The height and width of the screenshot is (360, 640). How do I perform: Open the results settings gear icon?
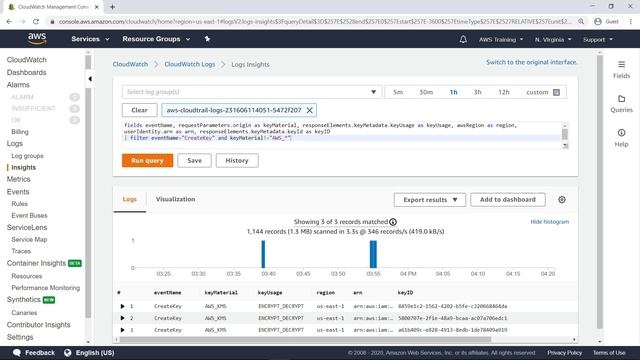pos(562,200)
